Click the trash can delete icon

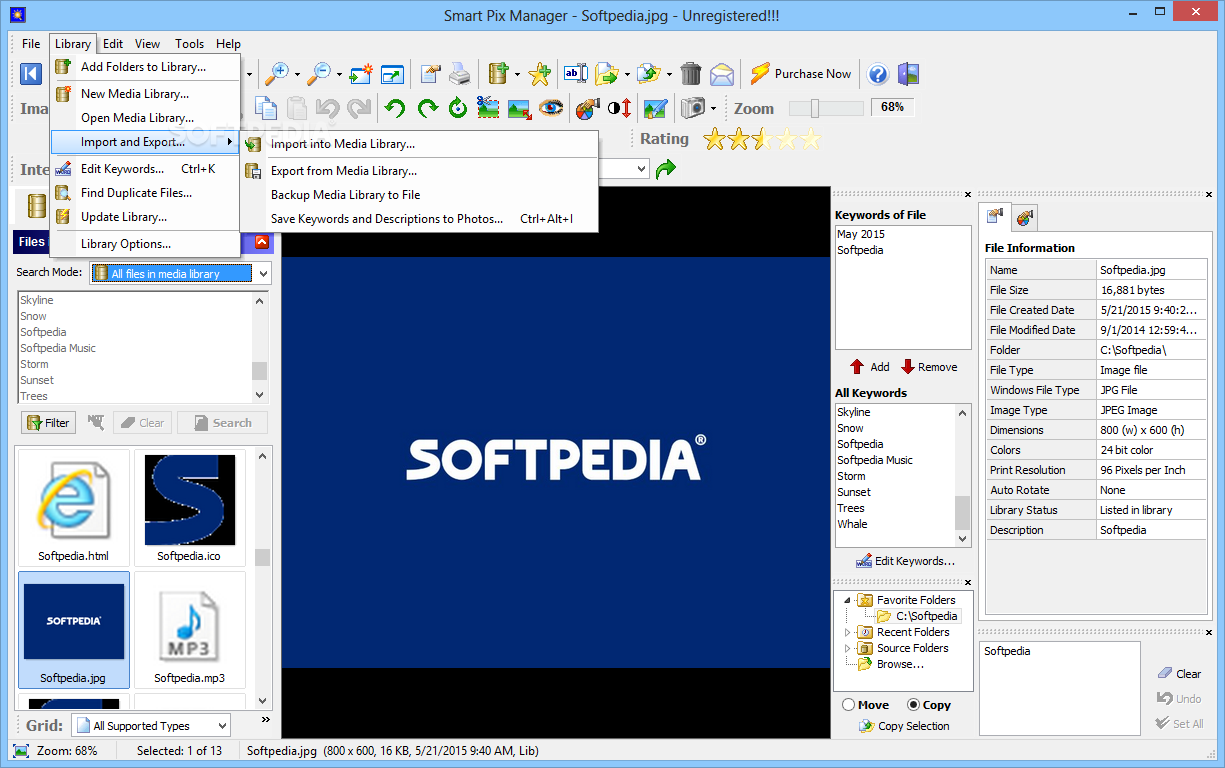pos(691,73)
